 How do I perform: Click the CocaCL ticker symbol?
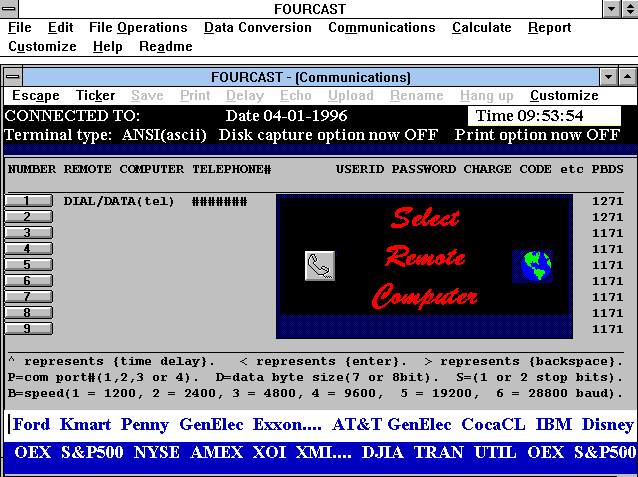493,424
